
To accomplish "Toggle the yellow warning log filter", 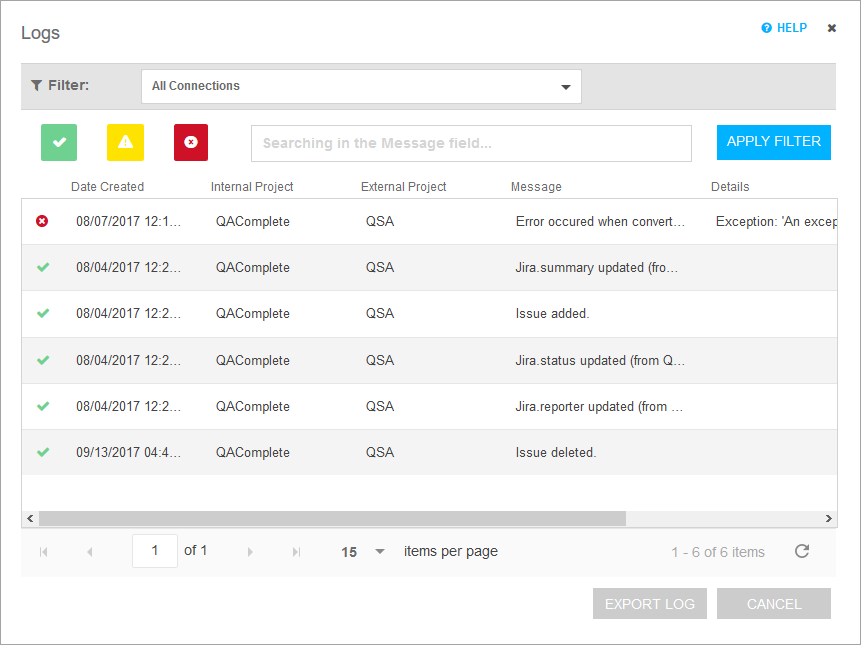I will click(x=124, y=142).
